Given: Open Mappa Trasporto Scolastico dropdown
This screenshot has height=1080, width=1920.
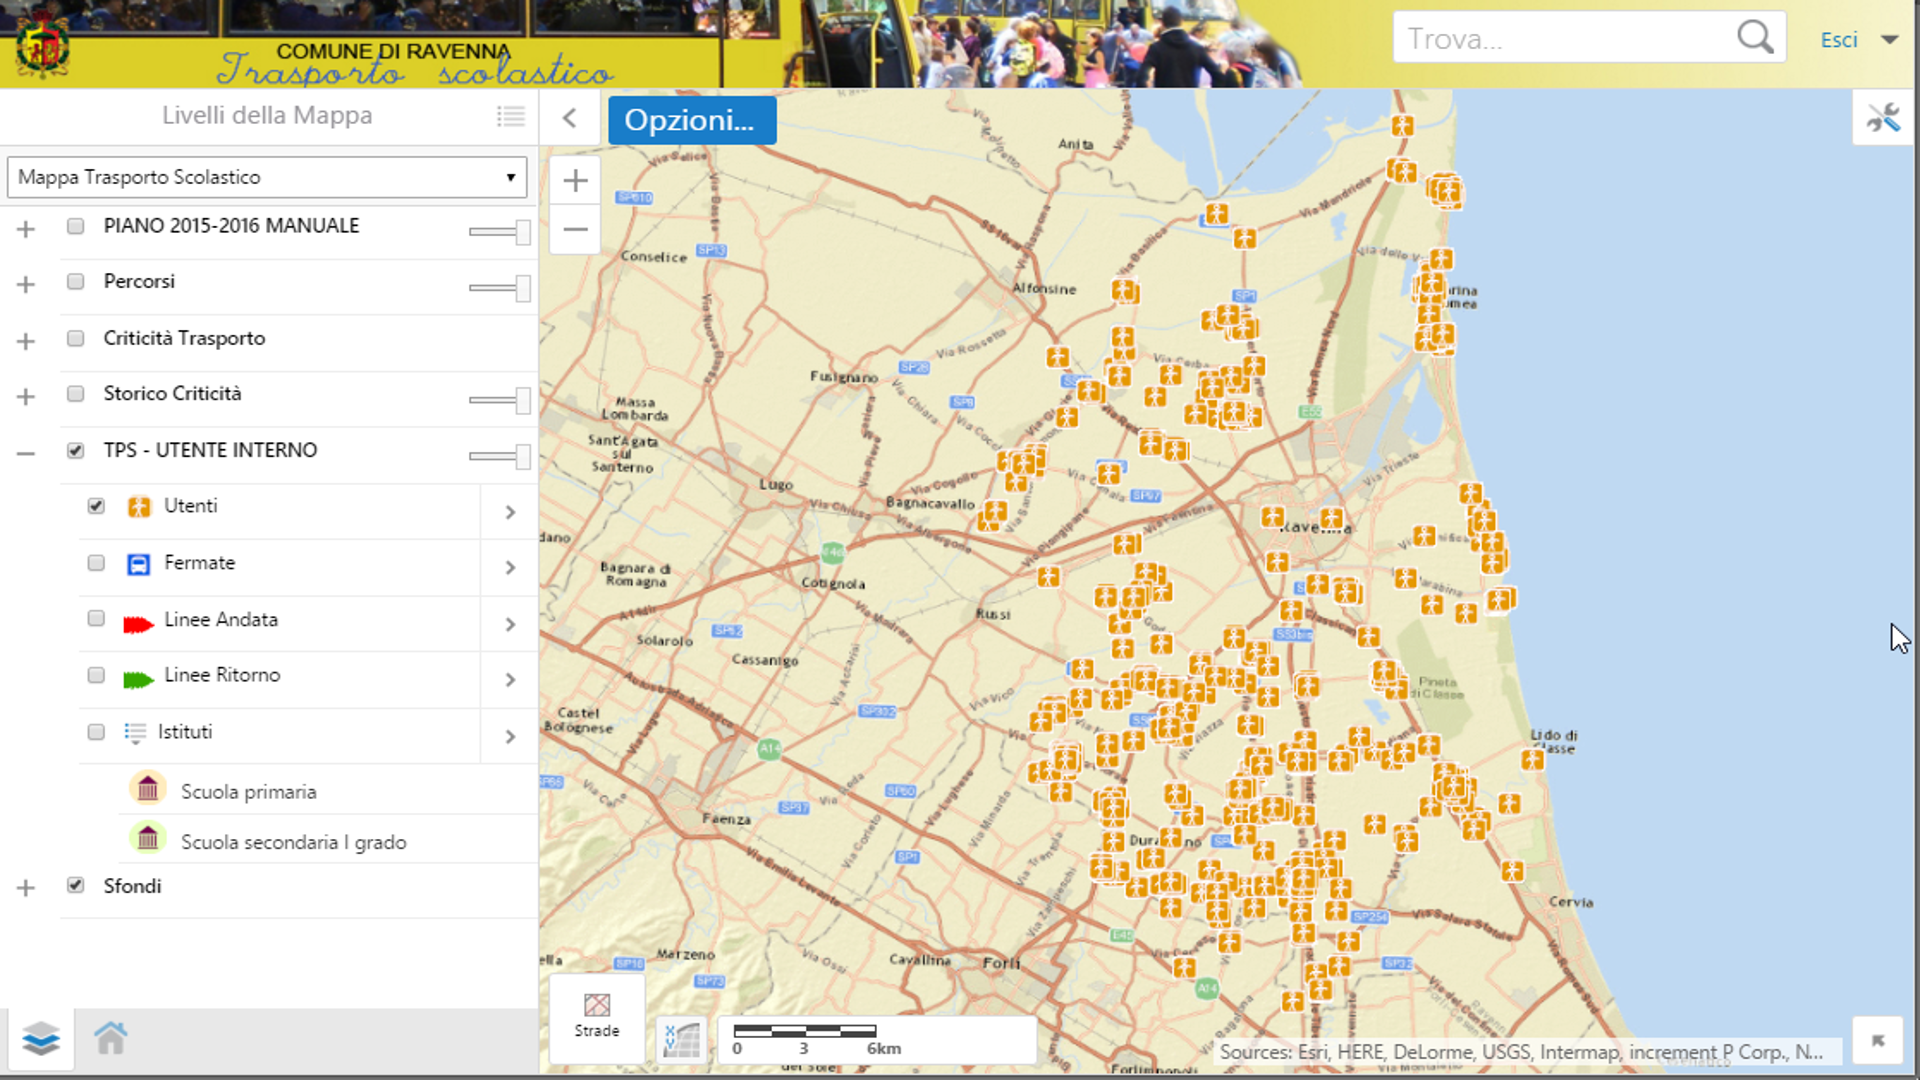Looking at the screenshot, I should click(267, 177).
